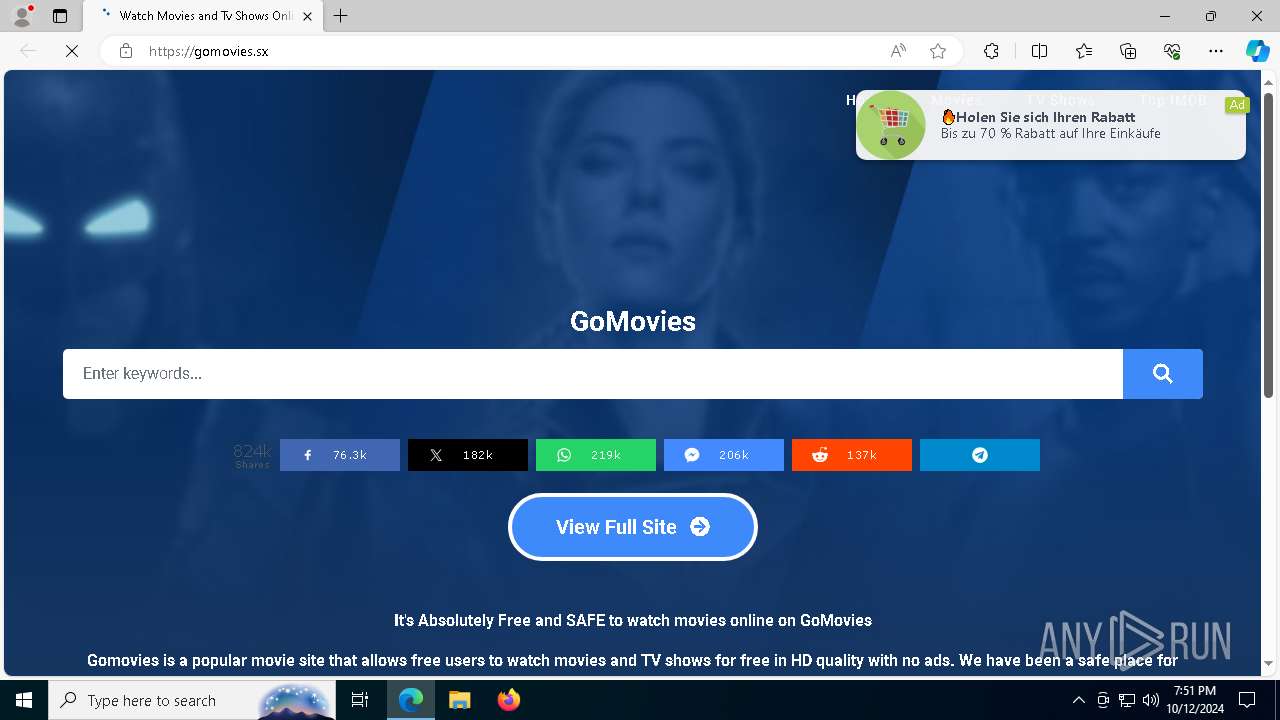Open Settings and more menu

click(x=1216, y=51)
